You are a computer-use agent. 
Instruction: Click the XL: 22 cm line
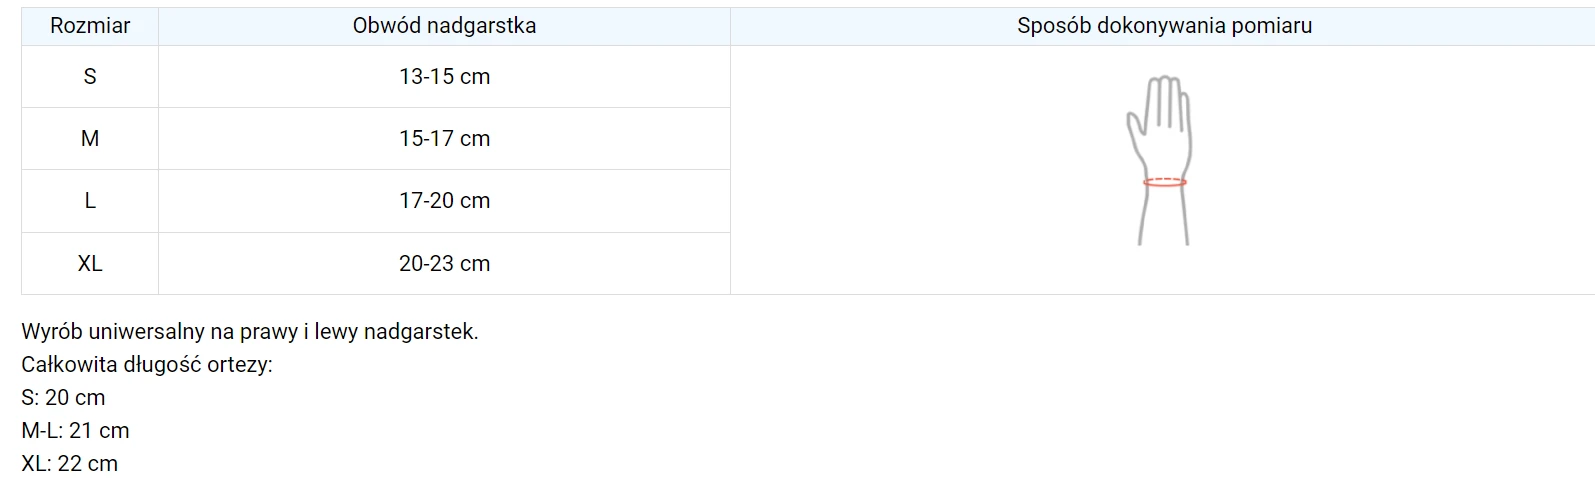pyautogui.click(x=69, y=464)
